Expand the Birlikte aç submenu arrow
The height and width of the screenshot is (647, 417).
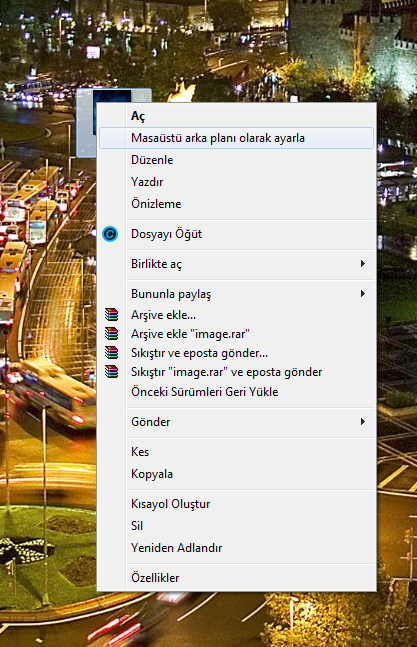tap(363, 264)
